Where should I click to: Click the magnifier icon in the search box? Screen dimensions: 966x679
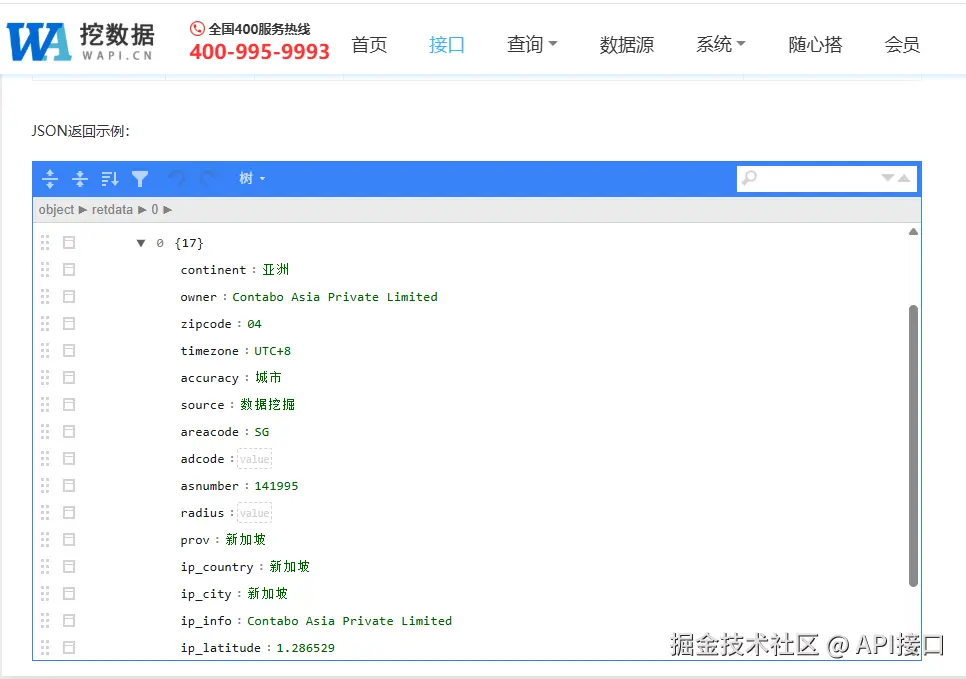tap(749, 178)
